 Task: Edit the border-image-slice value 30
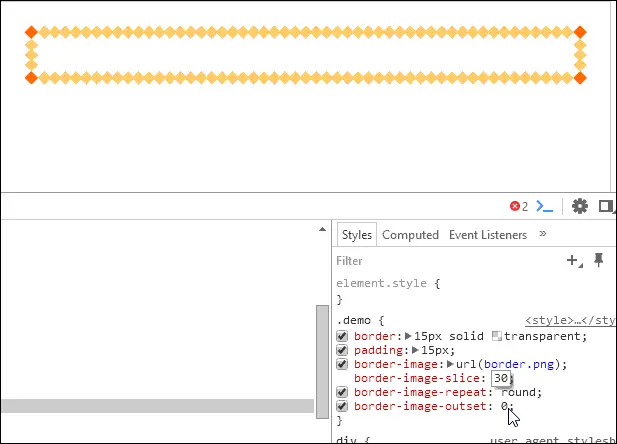501,378
